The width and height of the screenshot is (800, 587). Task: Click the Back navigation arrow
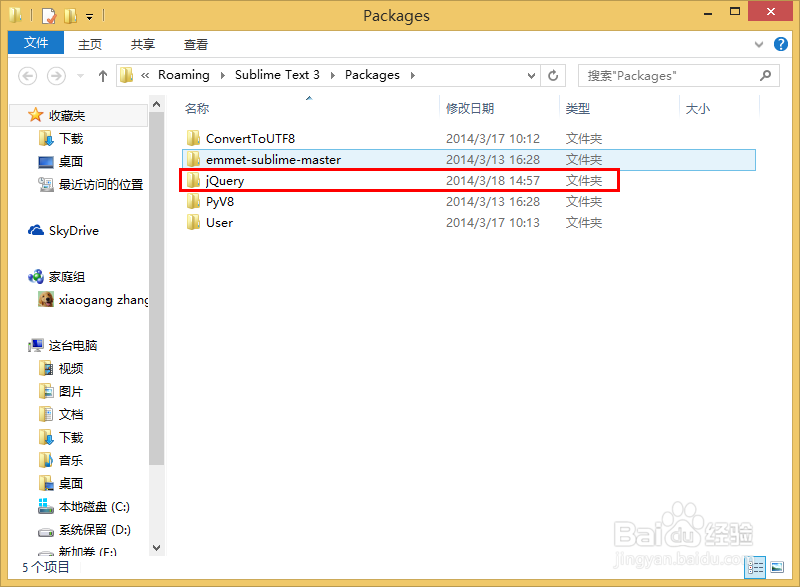(x=28, y=76)
